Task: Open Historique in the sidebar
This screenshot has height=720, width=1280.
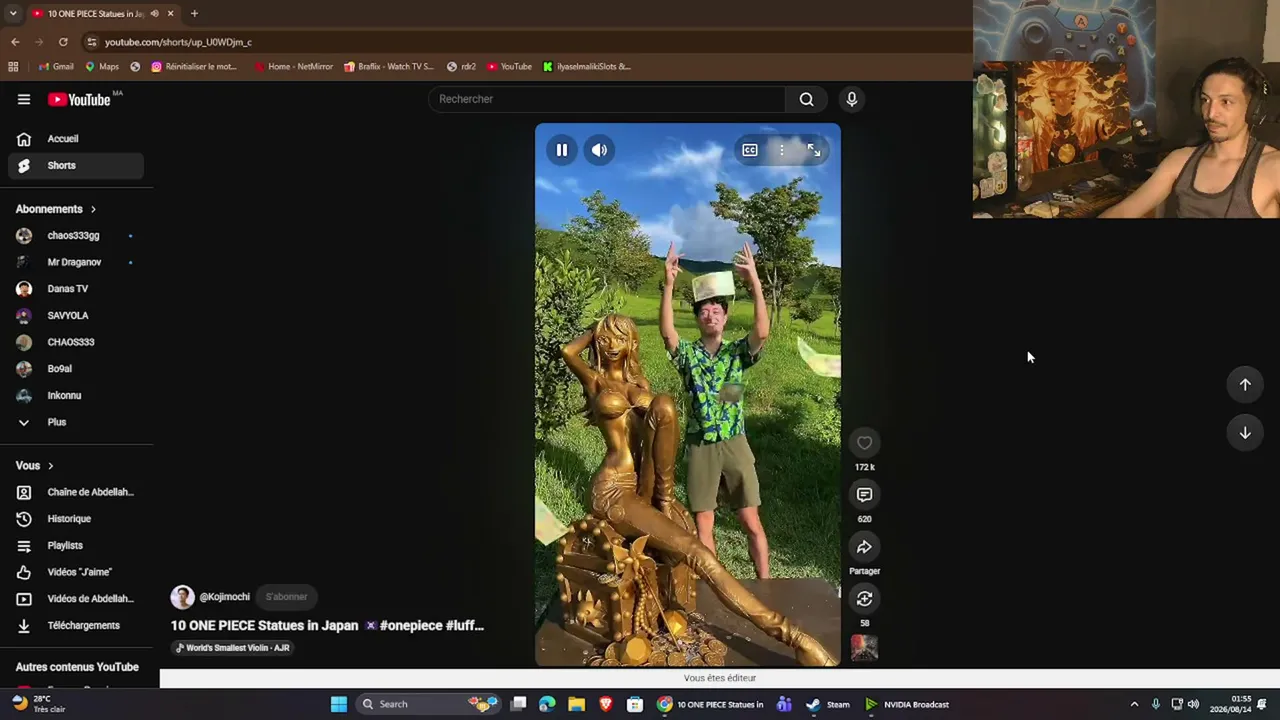Action: click(76, 519)
